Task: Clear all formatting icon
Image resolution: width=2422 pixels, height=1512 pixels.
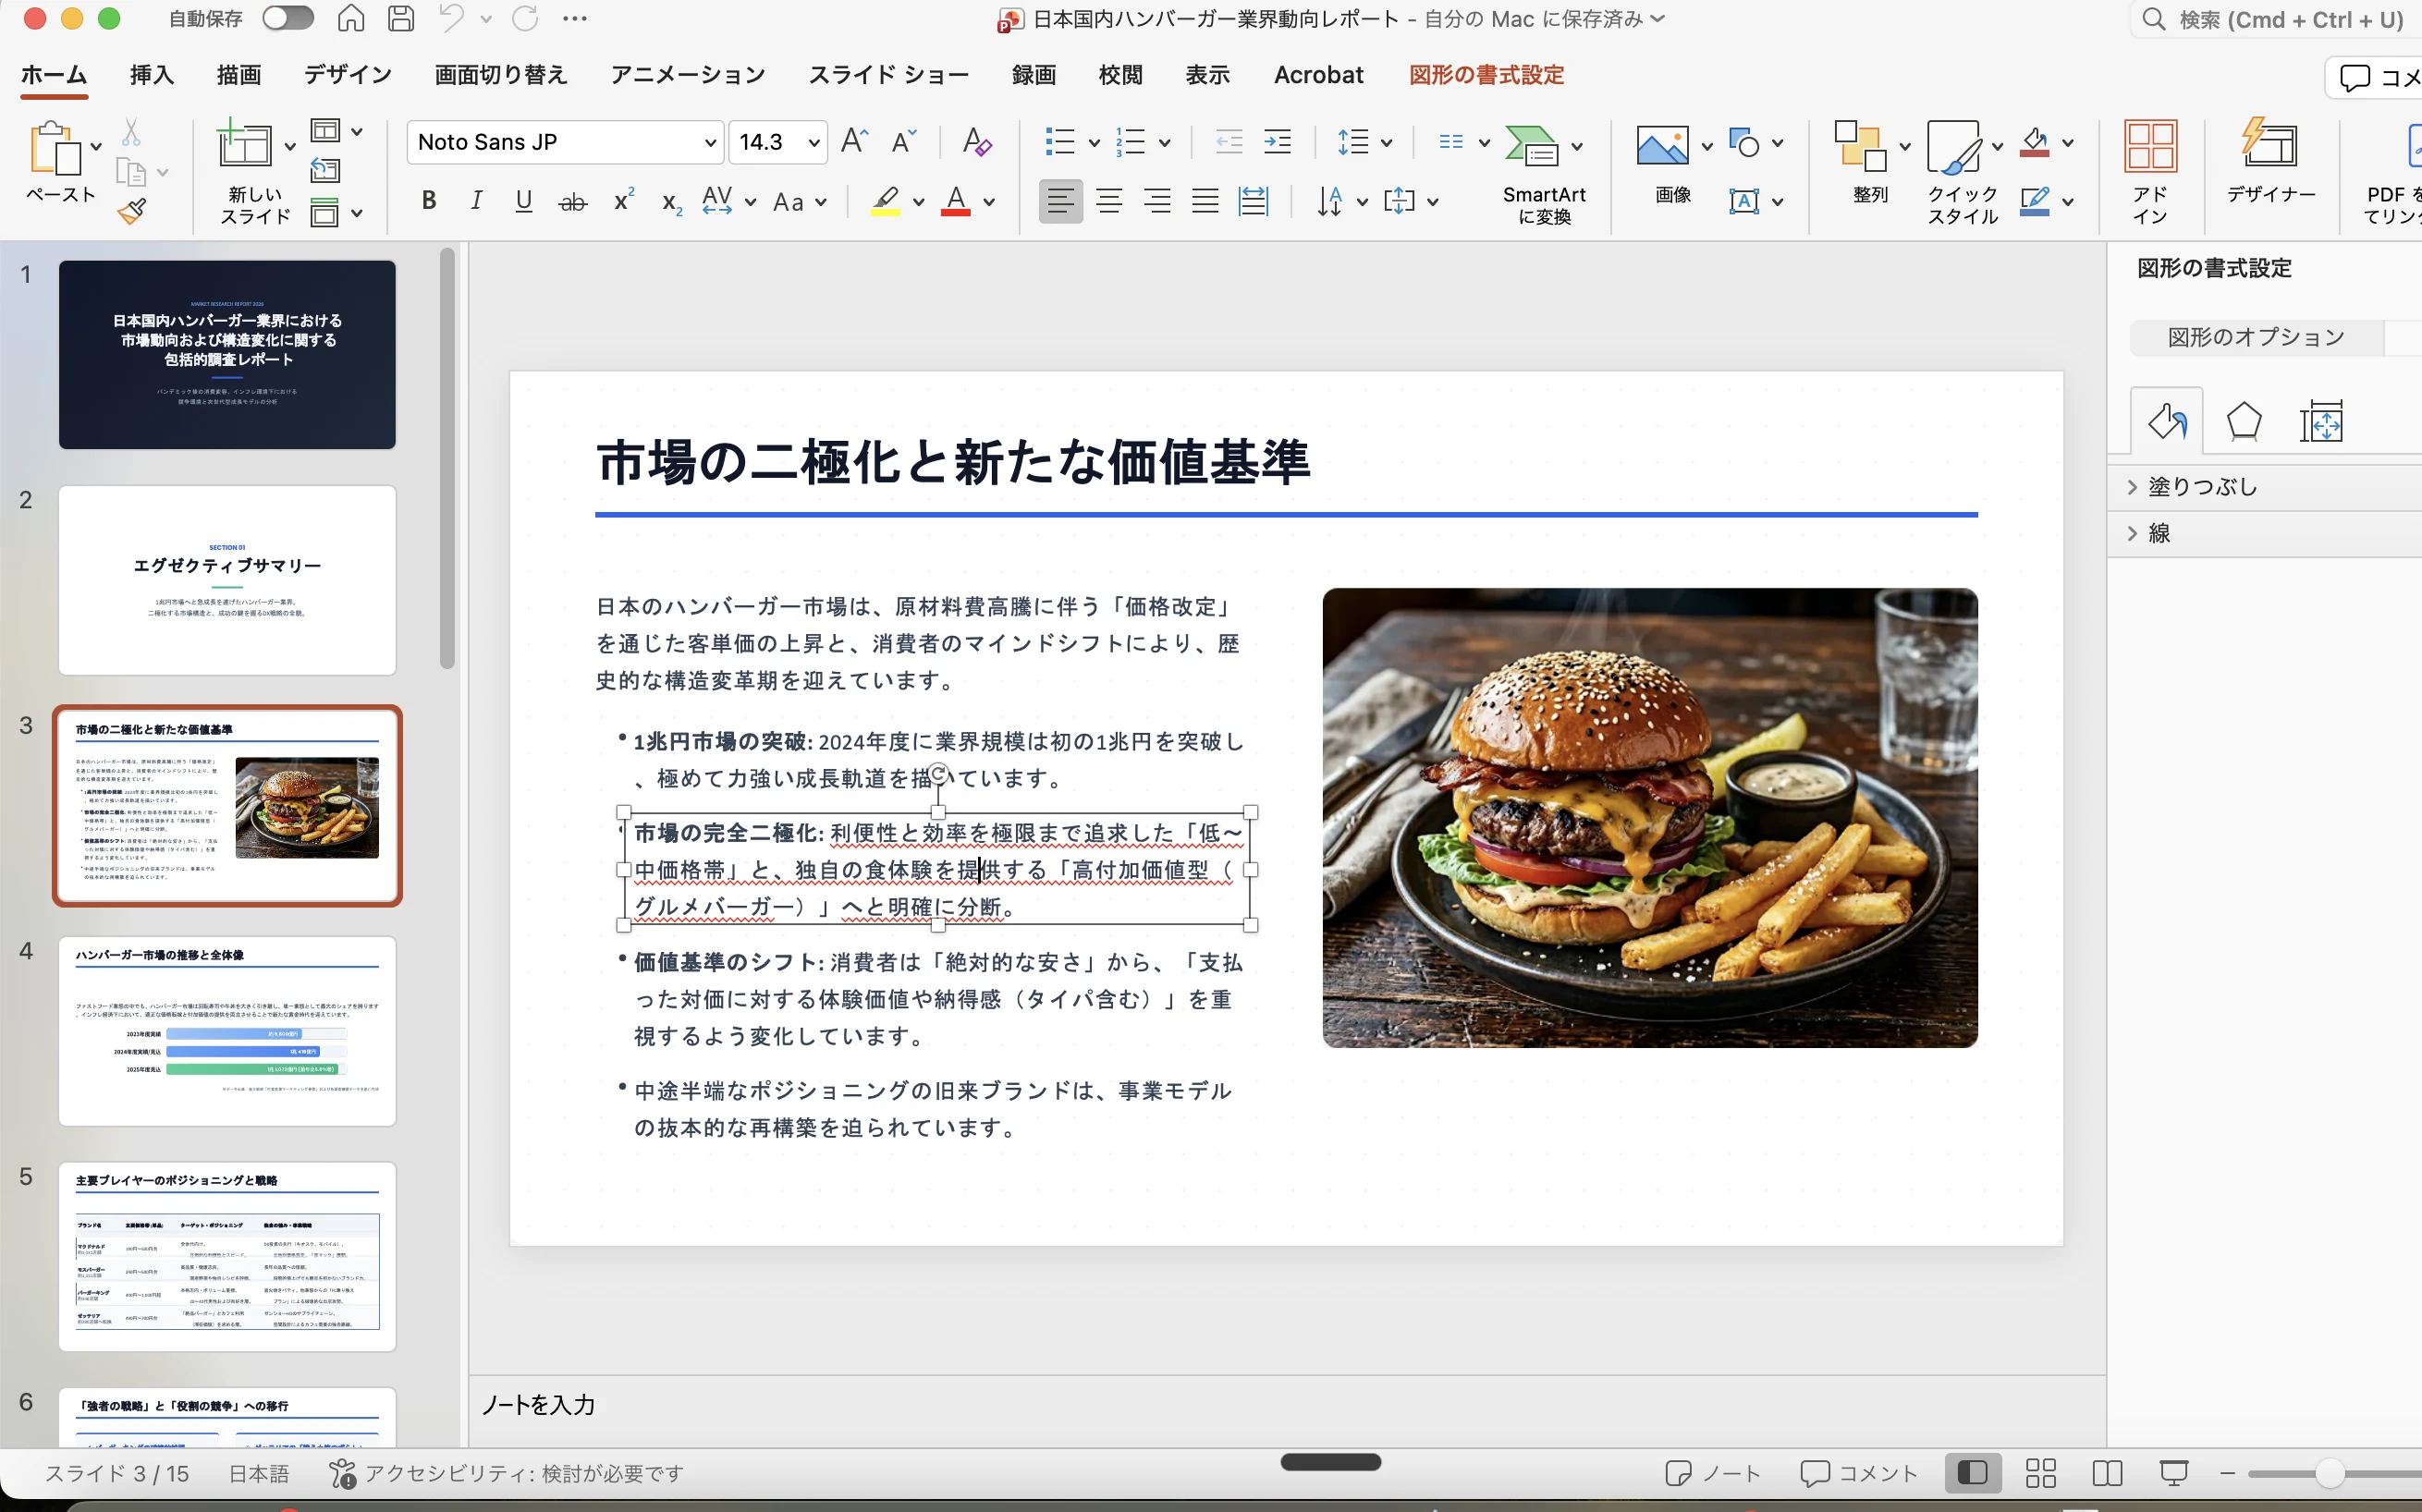Action: [976, 142]
